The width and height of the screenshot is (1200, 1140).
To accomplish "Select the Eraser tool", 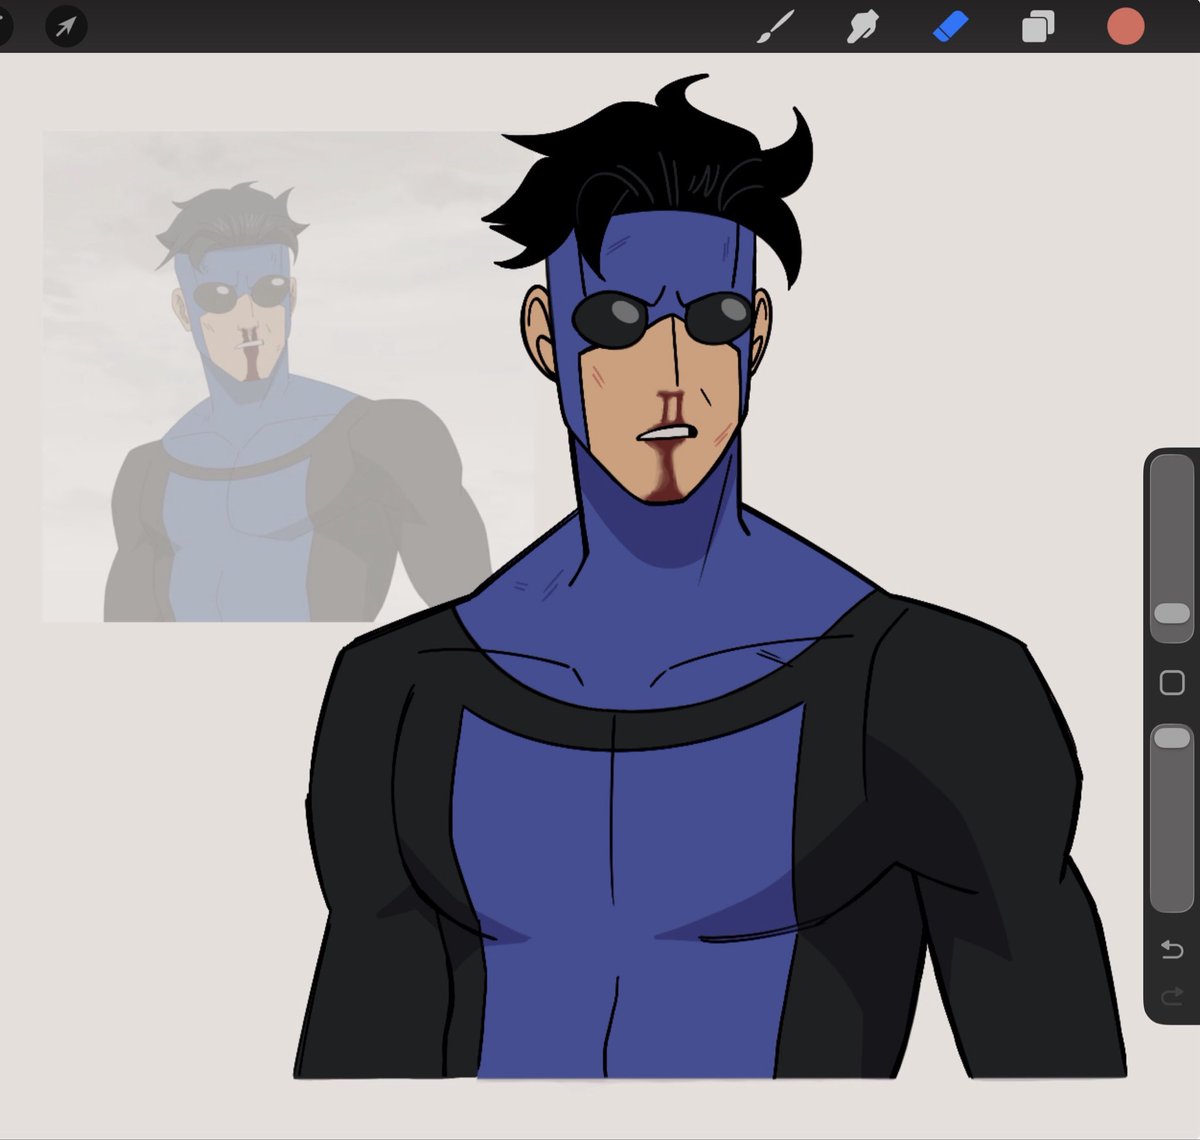I will 950,27.
